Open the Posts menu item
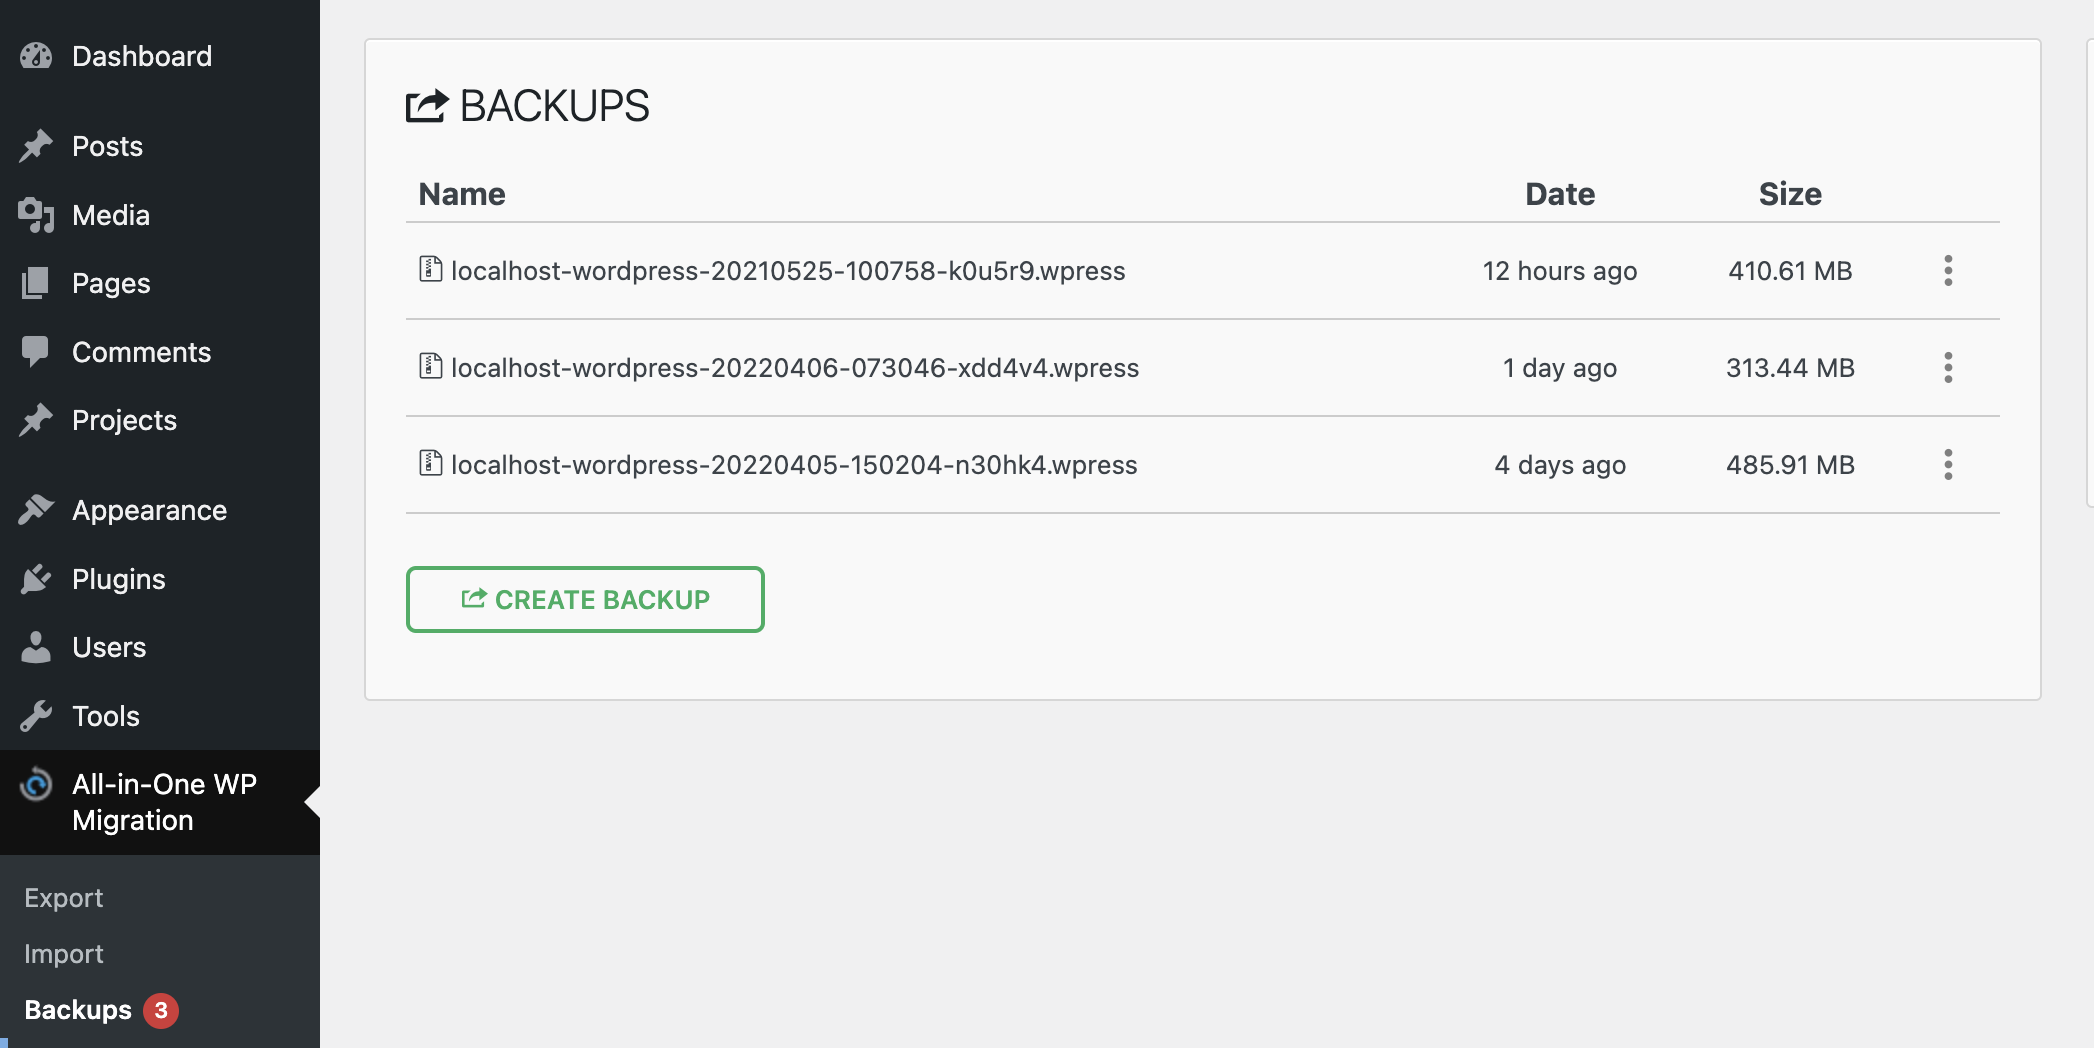Screen dimensions: 2094x1048 click(107, 147)
